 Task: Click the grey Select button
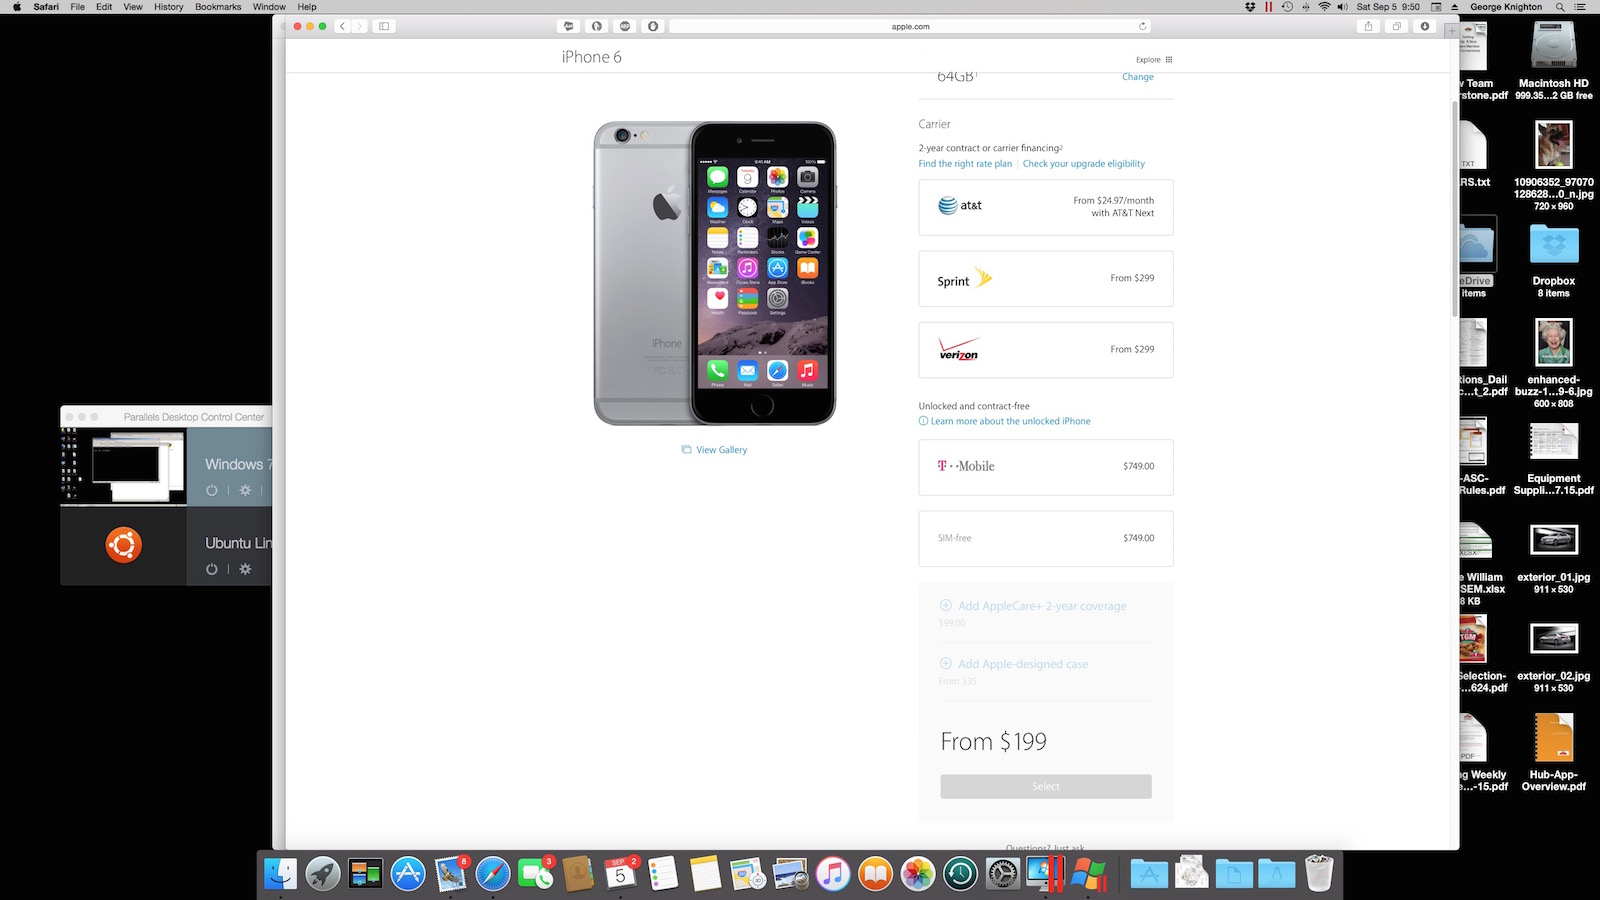[1046, 786]
